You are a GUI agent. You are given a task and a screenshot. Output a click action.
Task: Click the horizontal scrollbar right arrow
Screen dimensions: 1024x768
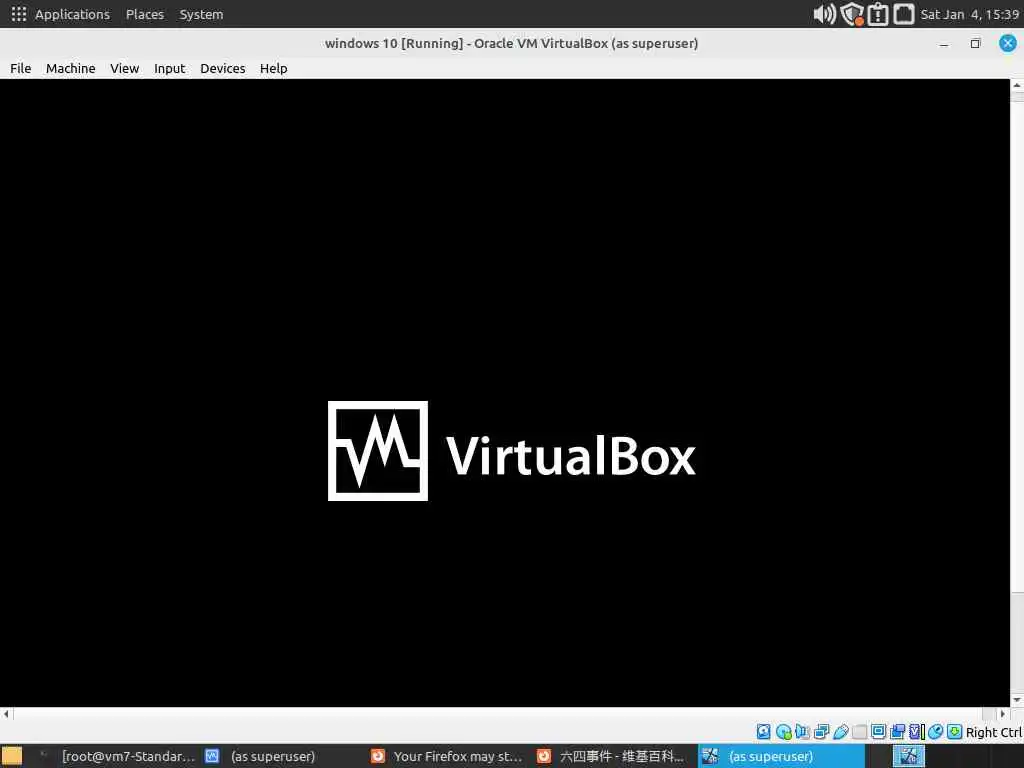tap(1003, 714)
